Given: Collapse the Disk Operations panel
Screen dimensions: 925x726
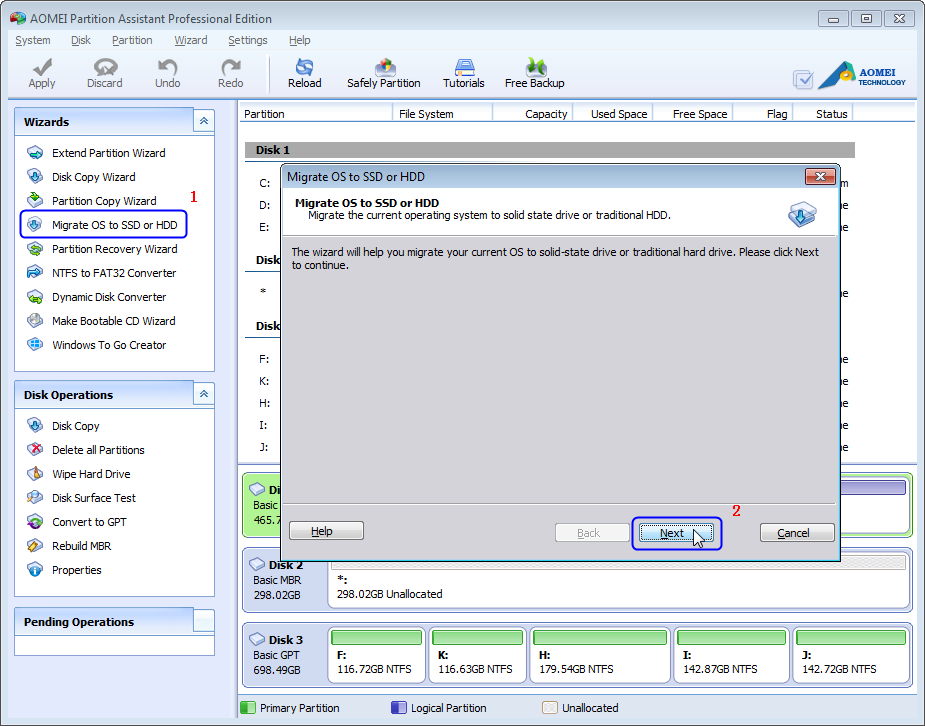Looking at the screenshot, I should (204, 394).
